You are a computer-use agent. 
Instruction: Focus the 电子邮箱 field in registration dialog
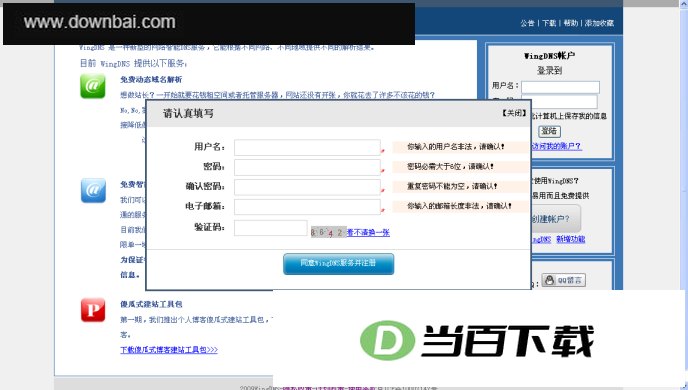tap(307, 207)
